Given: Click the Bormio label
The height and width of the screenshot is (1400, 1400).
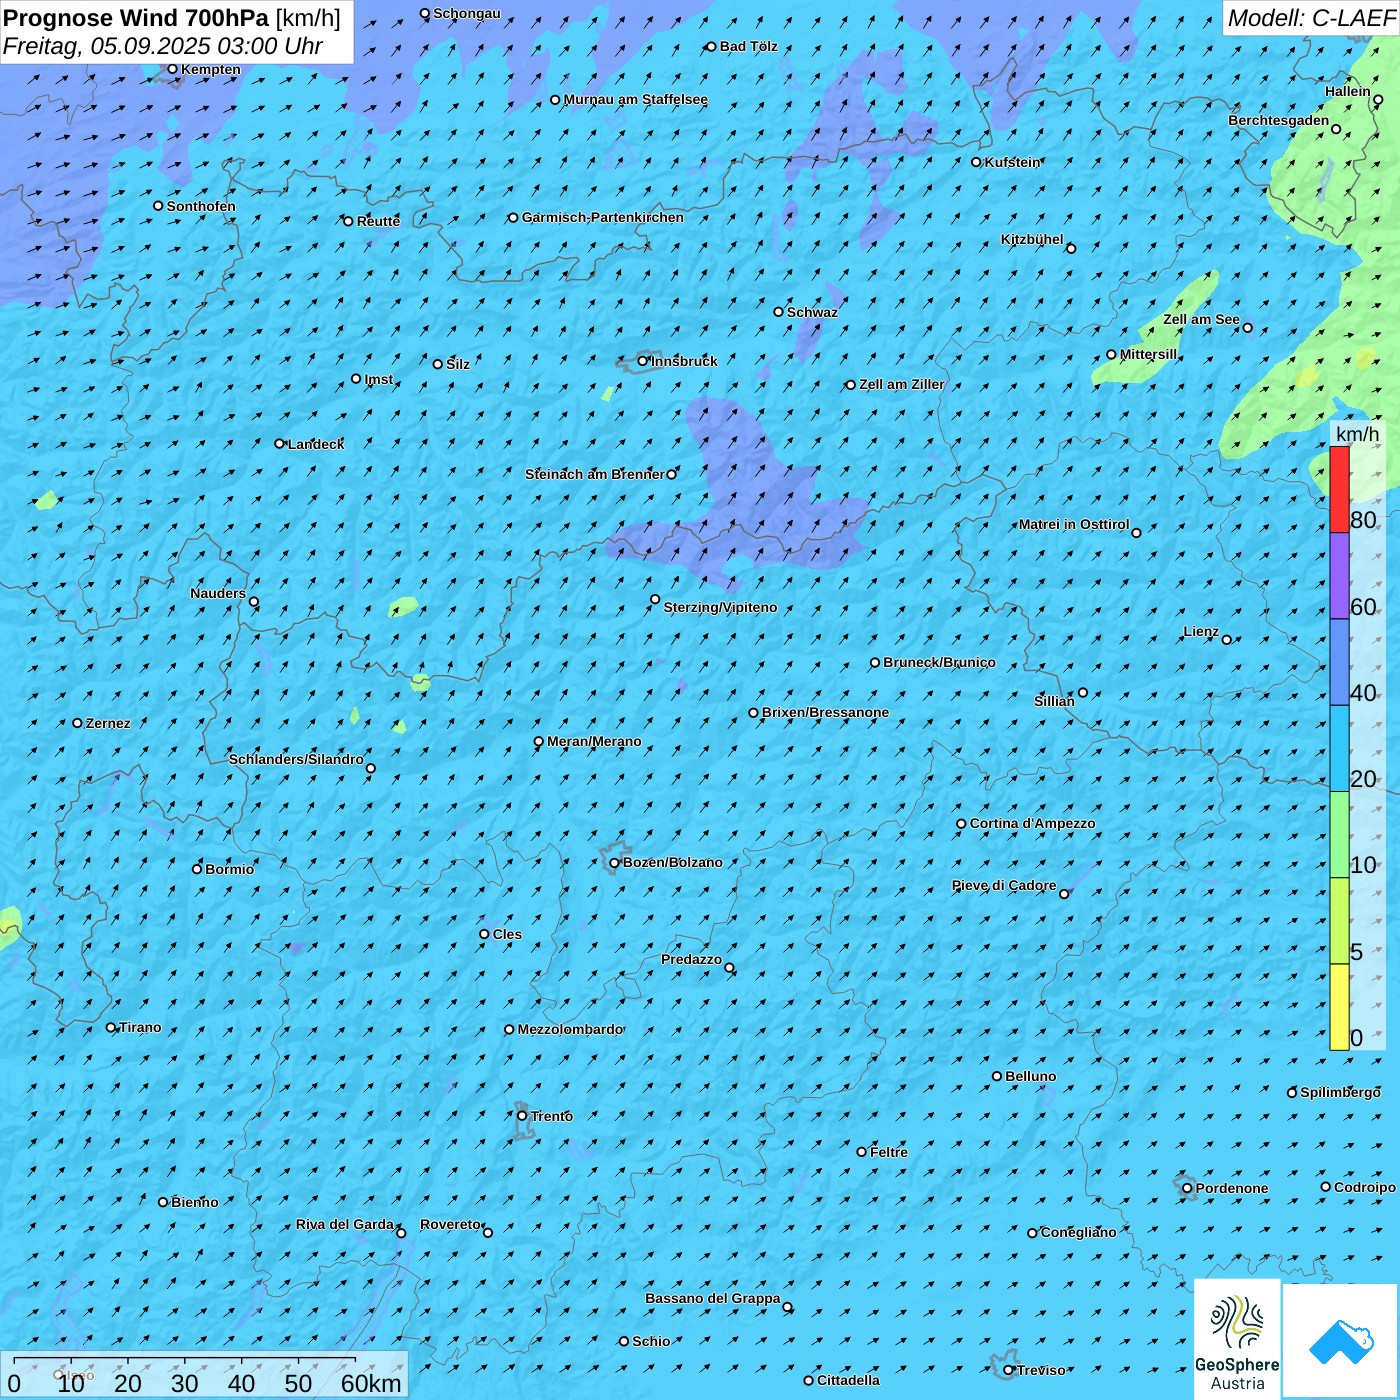Looking at the screenshot, I should [x=229, y=869].
